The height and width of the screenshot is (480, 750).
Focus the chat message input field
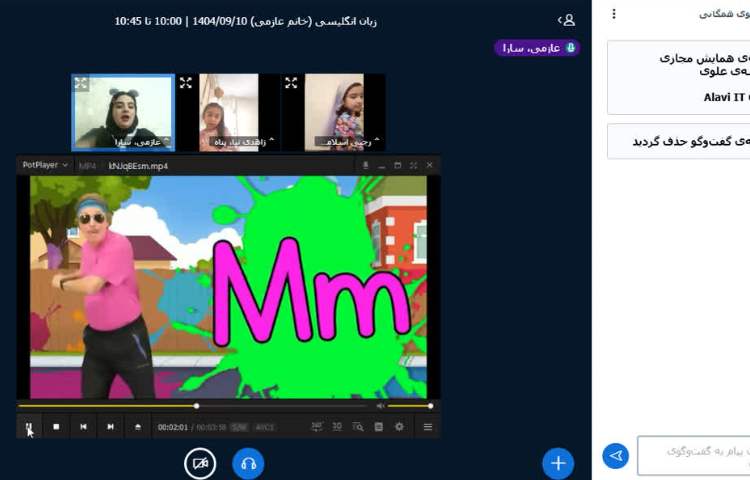pyautogui.click(x=694, y=456)
